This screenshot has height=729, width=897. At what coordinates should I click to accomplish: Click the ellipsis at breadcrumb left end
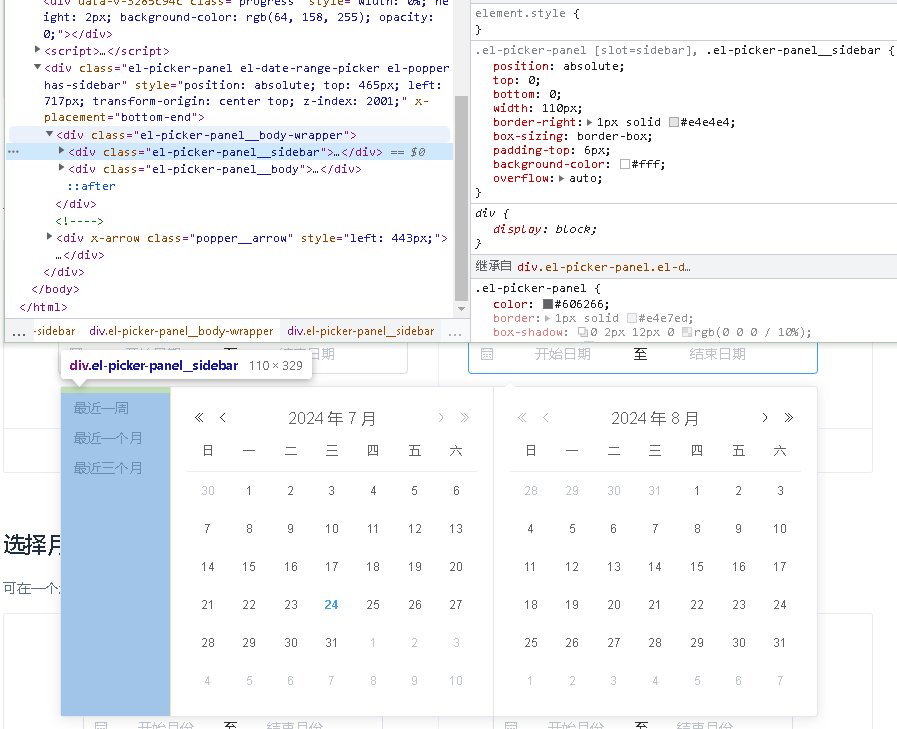pyautogui.click(x=19, y=331)
